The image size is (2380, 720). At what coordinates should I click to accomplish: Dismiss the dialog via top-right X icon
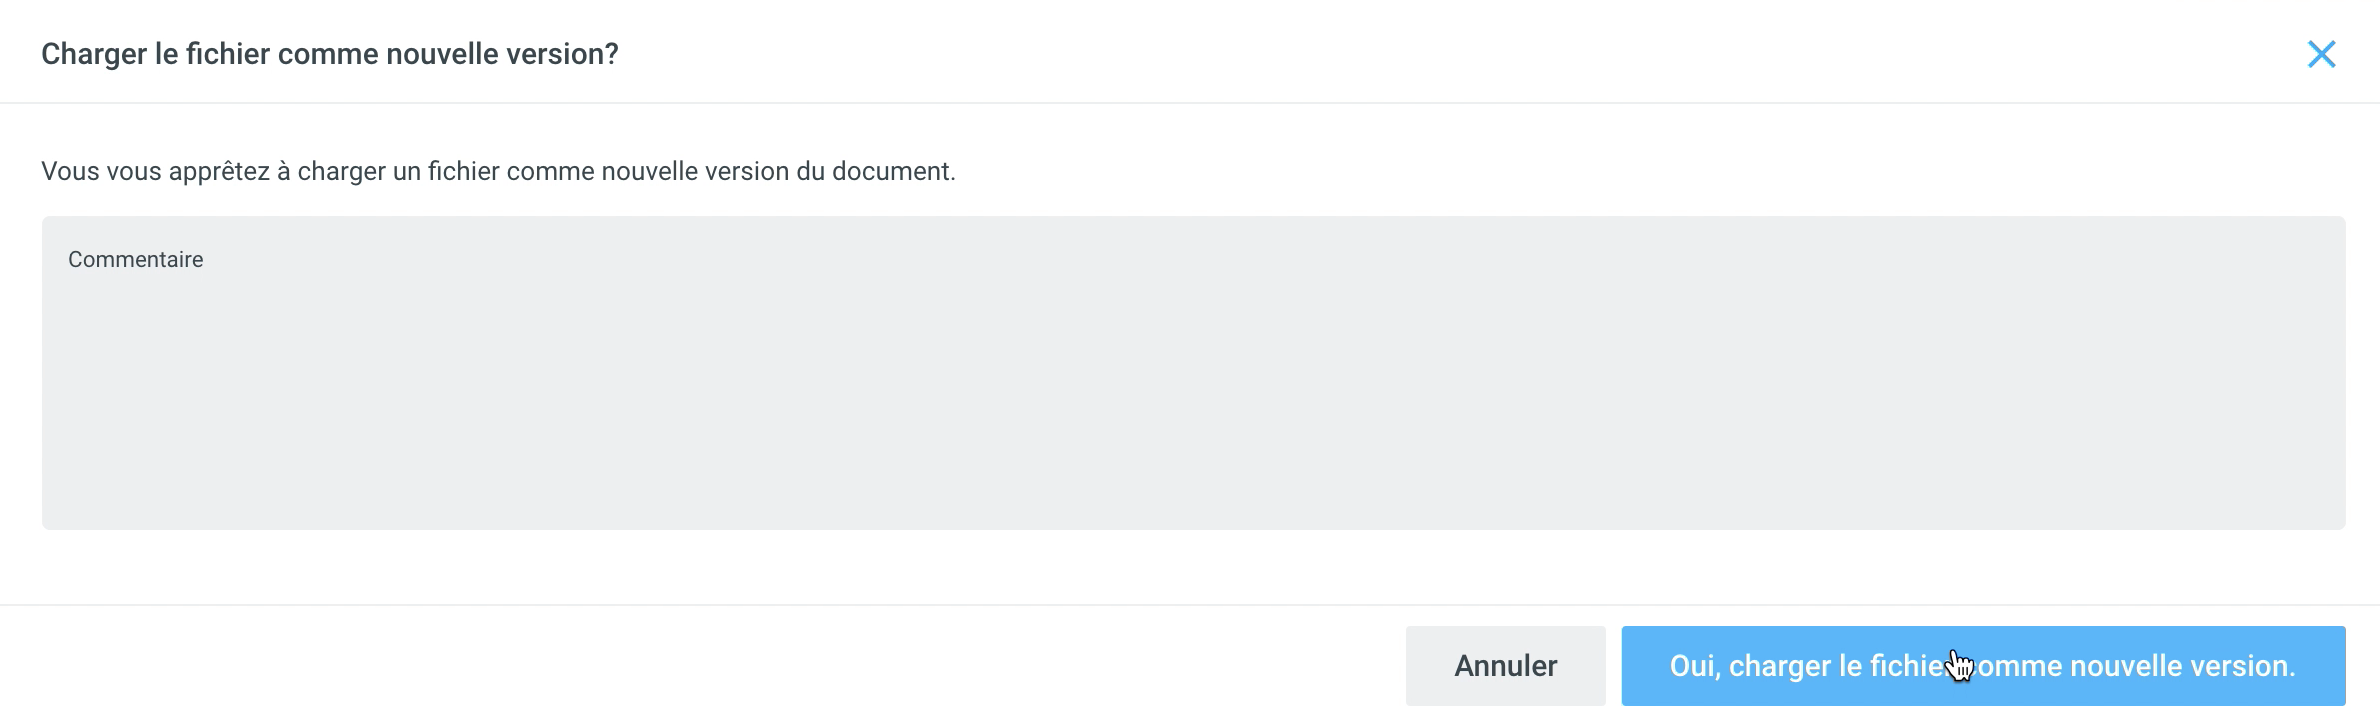tap(2321, 54)
